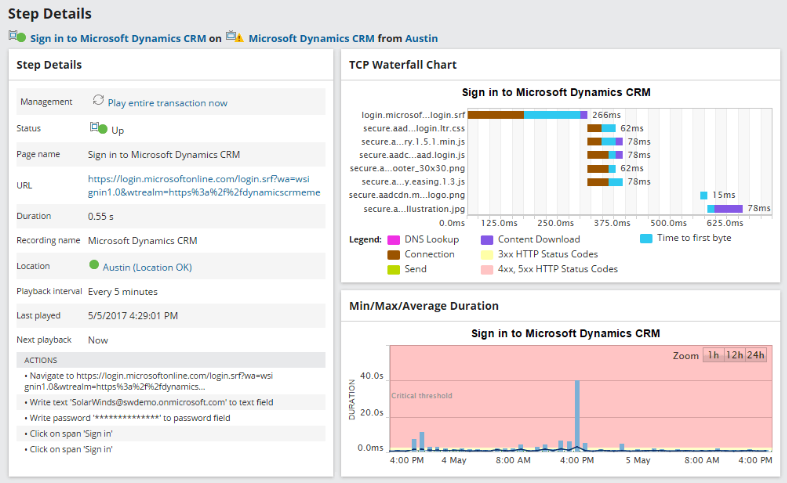The width and height of the screenshot is (787, 483).
Task: Set chart zoom to 24h
Action: pos(756,355)
